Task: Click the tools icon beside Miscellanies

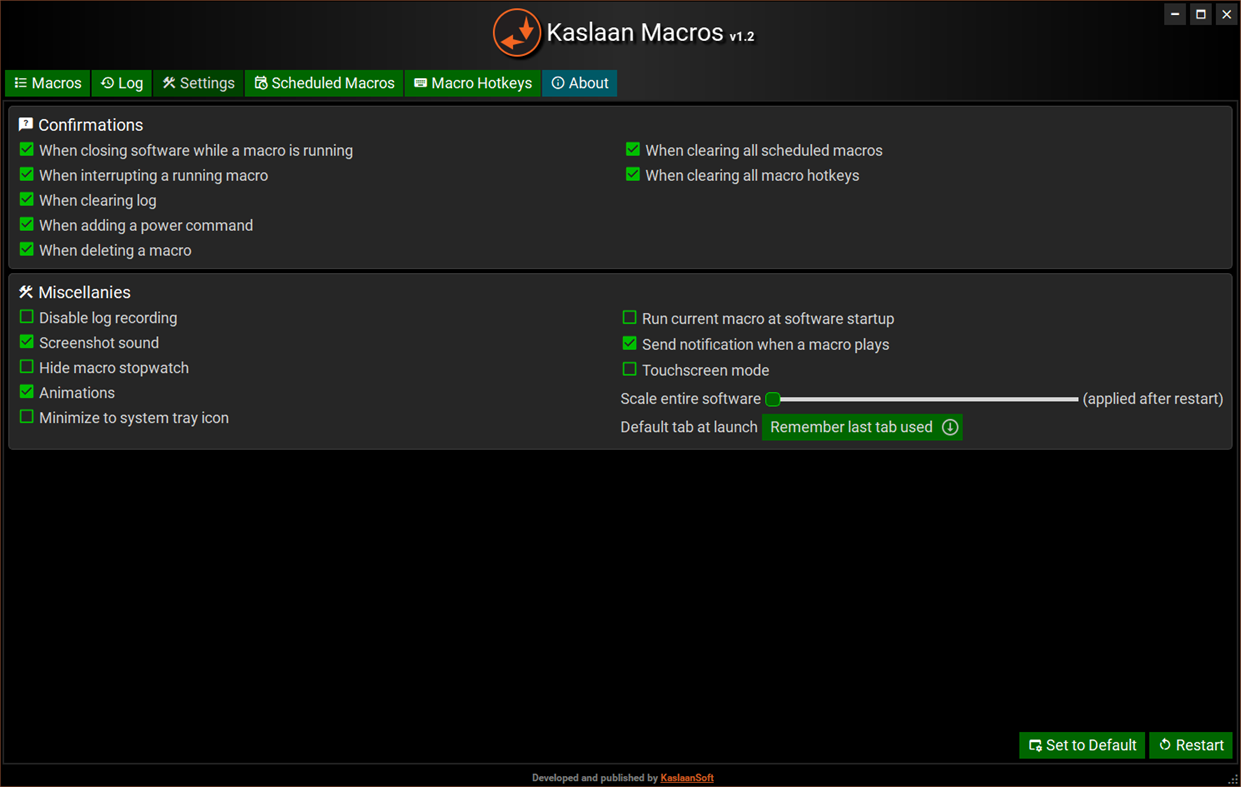Action: 24,291
